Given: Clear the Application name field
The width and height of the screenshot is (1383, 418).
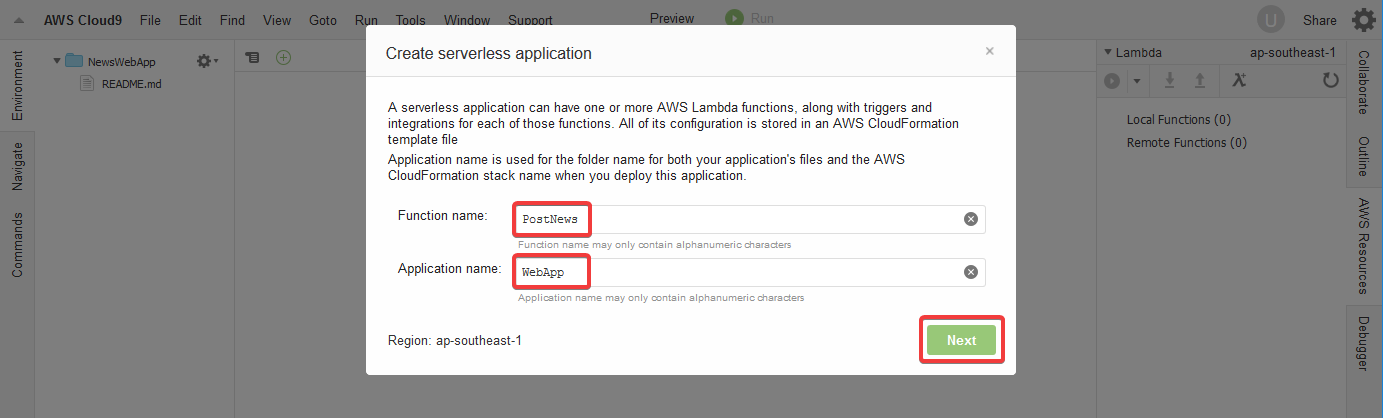Looking at the screenshot, I should 970,272.
